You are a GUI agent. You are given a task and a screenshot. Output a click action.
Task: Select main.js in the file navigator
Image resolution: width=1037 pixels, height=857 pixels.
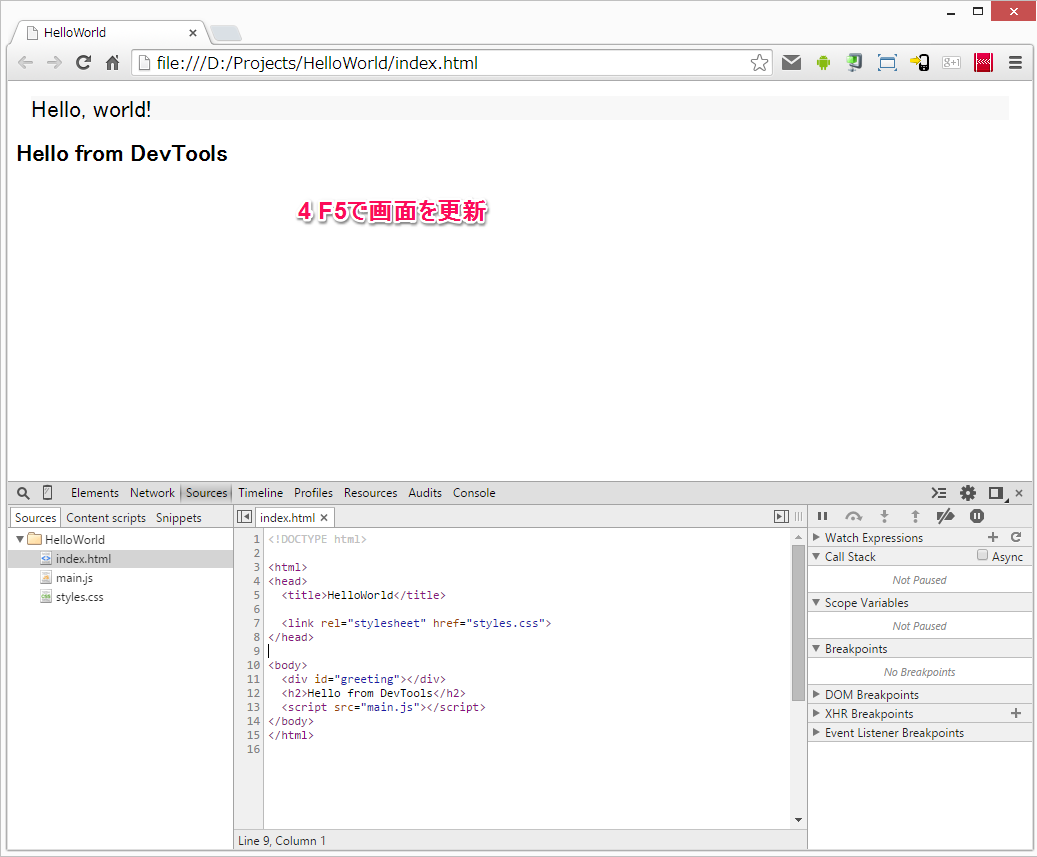click(74, 577)
